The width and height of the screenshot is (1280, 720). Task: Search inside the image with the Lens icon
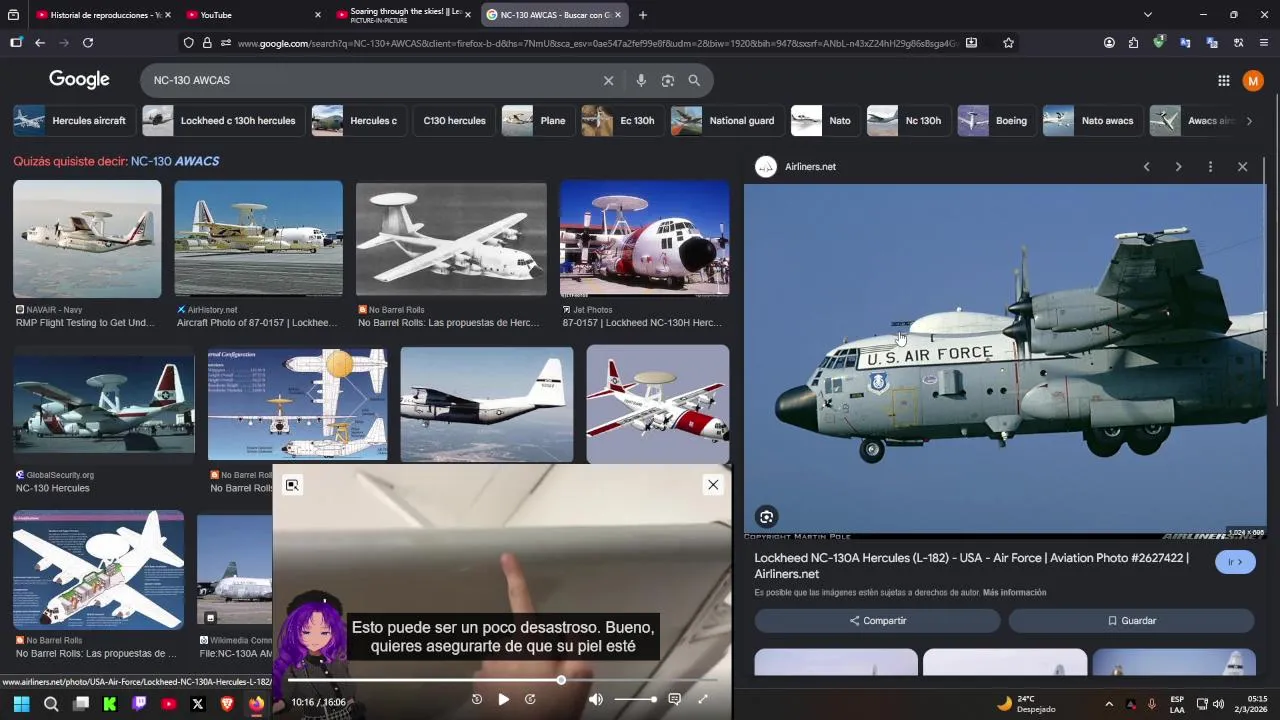[x=766, y=517]
